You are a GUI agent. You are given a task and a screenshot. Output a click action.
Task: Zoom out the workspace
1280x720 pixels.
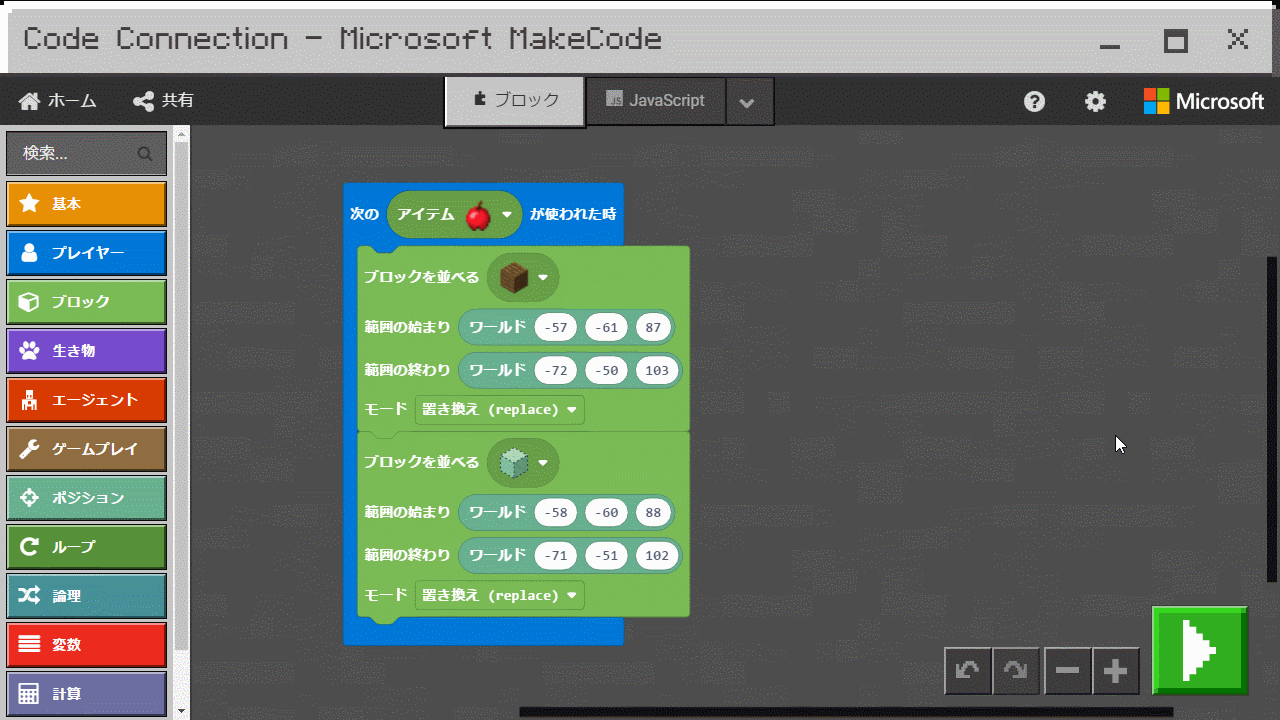point(1067,671)
